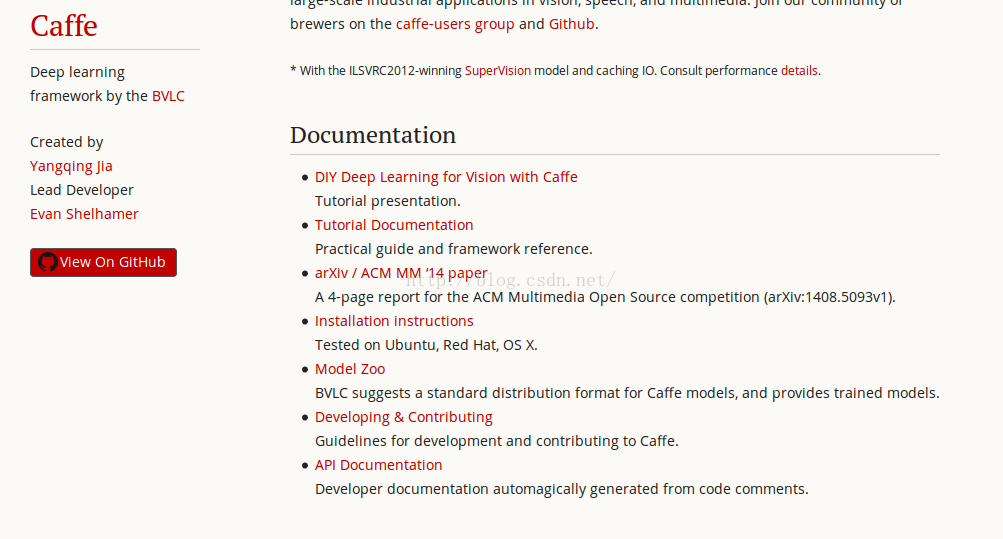Open Yangqing Jia's profile link

[x=71, y=166]
